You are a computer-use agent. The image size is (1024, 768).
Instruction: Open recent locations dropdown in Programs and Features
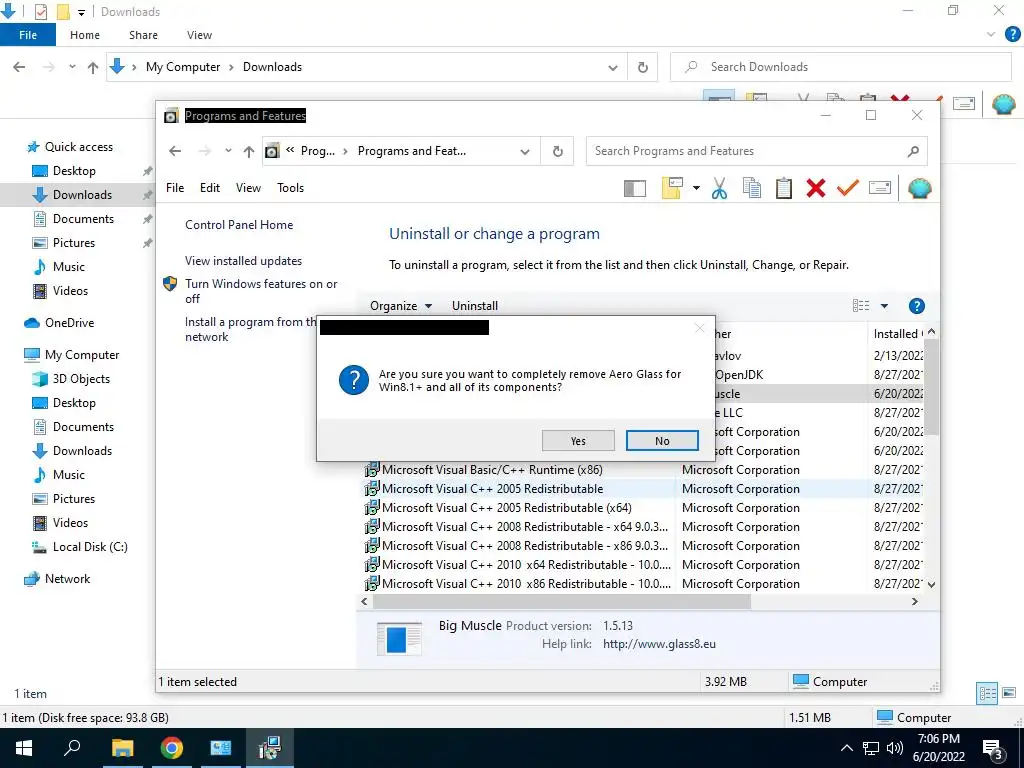tap(228, 151)
